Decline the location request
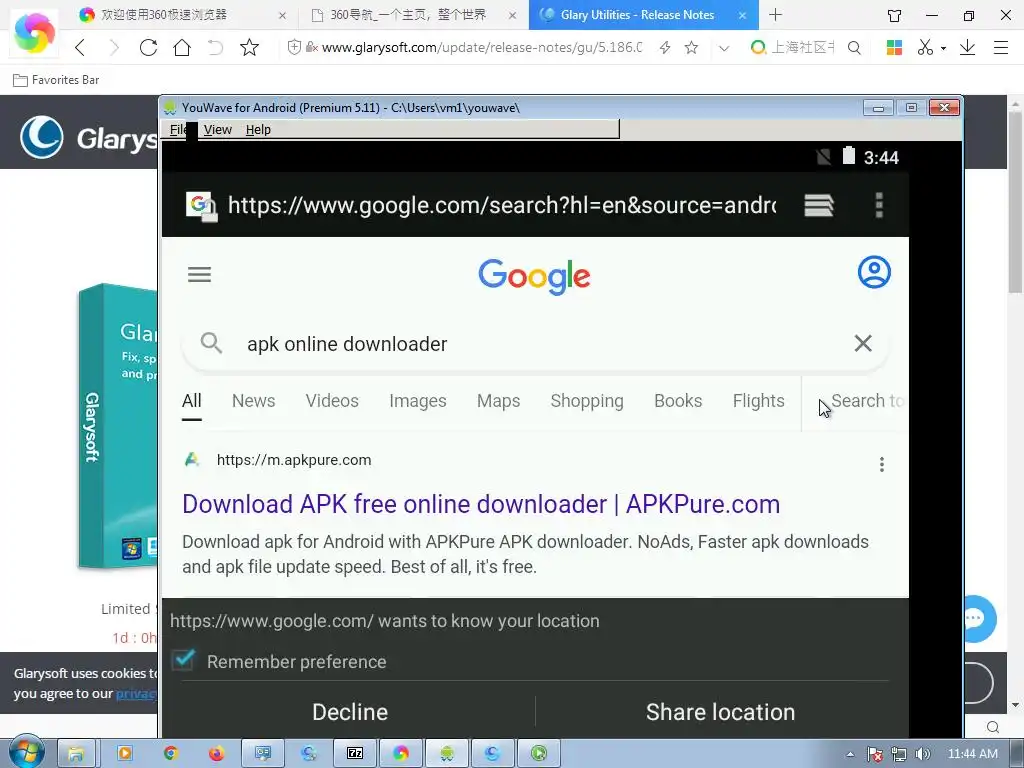 [x=350, y=712]
